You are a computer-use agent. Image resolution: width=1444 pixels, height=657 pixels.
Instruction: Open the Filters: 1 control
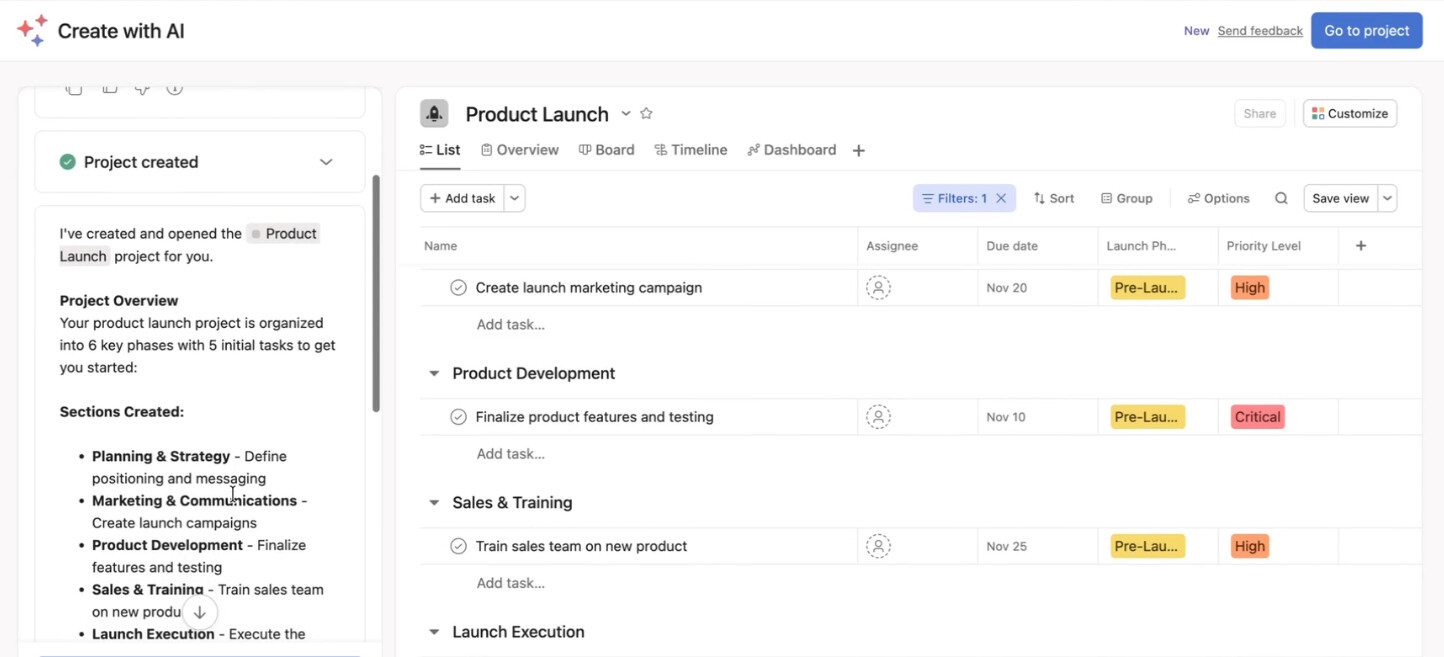coord(954,198)
